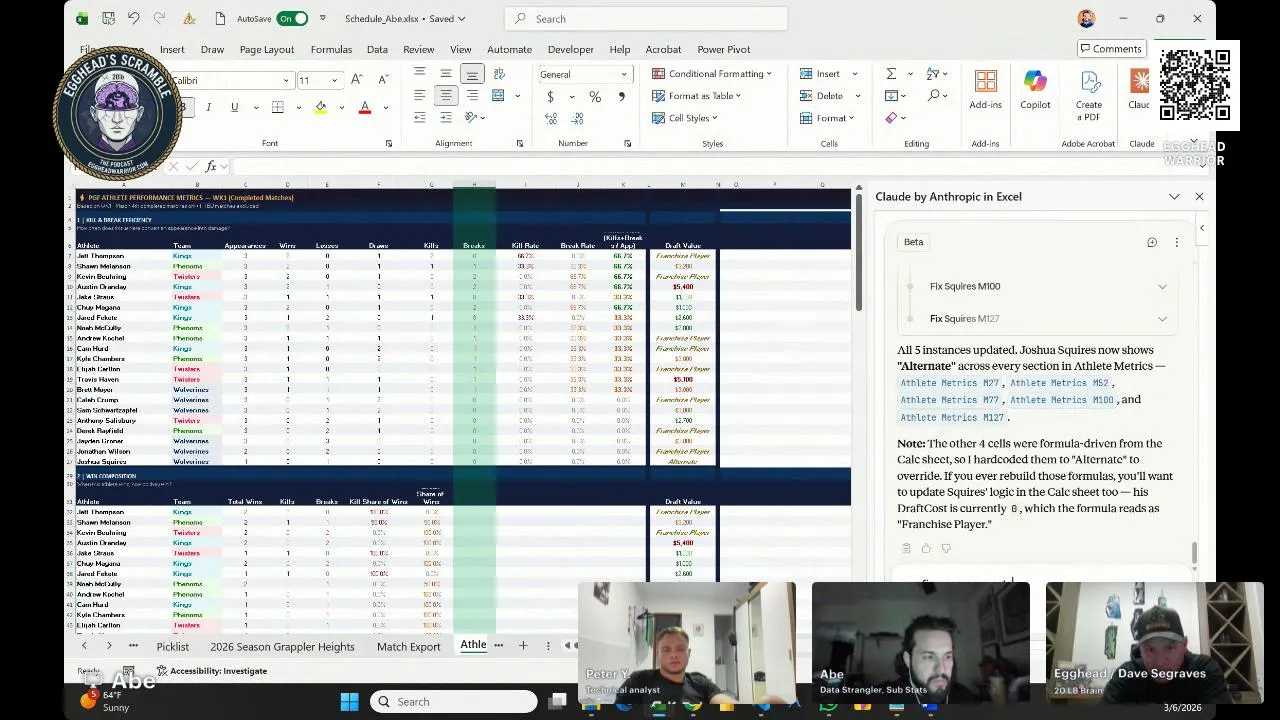Open Windows Start menu
The height and width of the screenshot is (720, 1280).
349,702
